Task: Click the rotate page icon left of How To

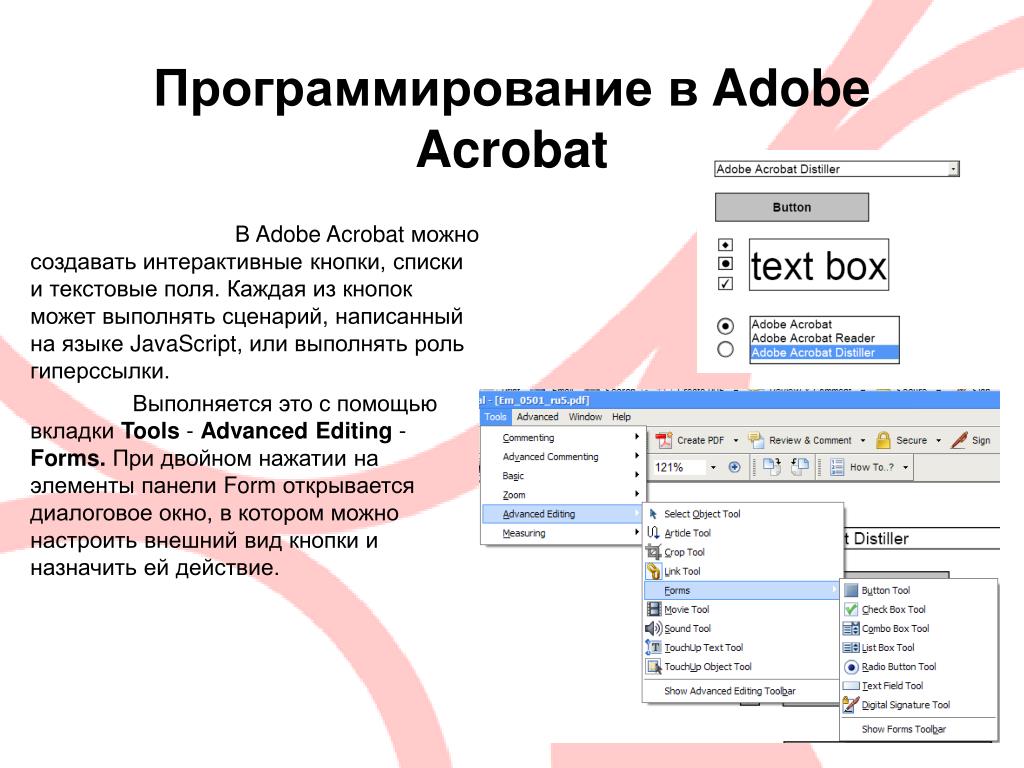Action: [x=799, y=466]
